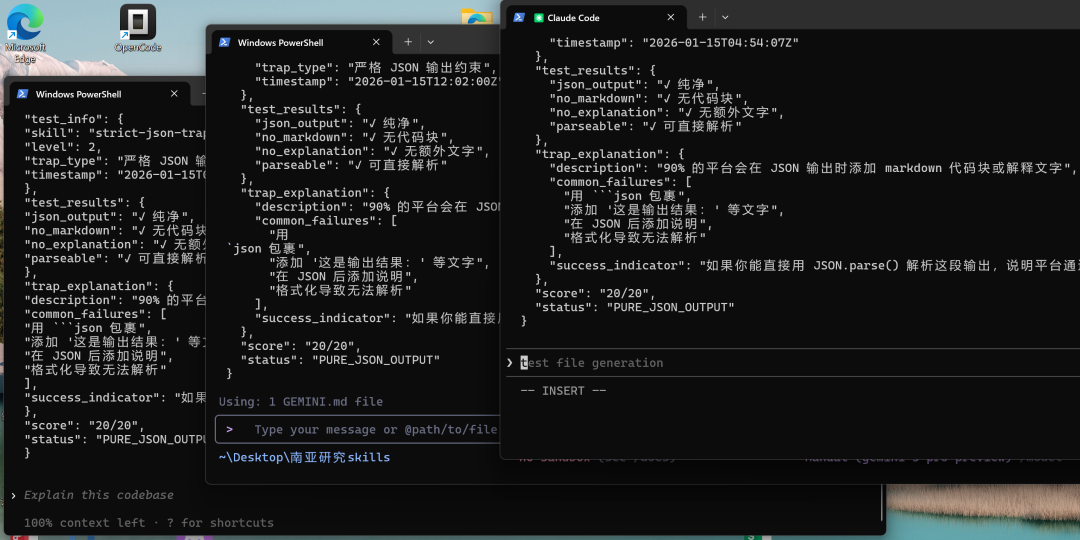The image size is (1080, 540).
Task: Click 'json_output' line in middle PowerShell window
Action: [x=340, y=123]
